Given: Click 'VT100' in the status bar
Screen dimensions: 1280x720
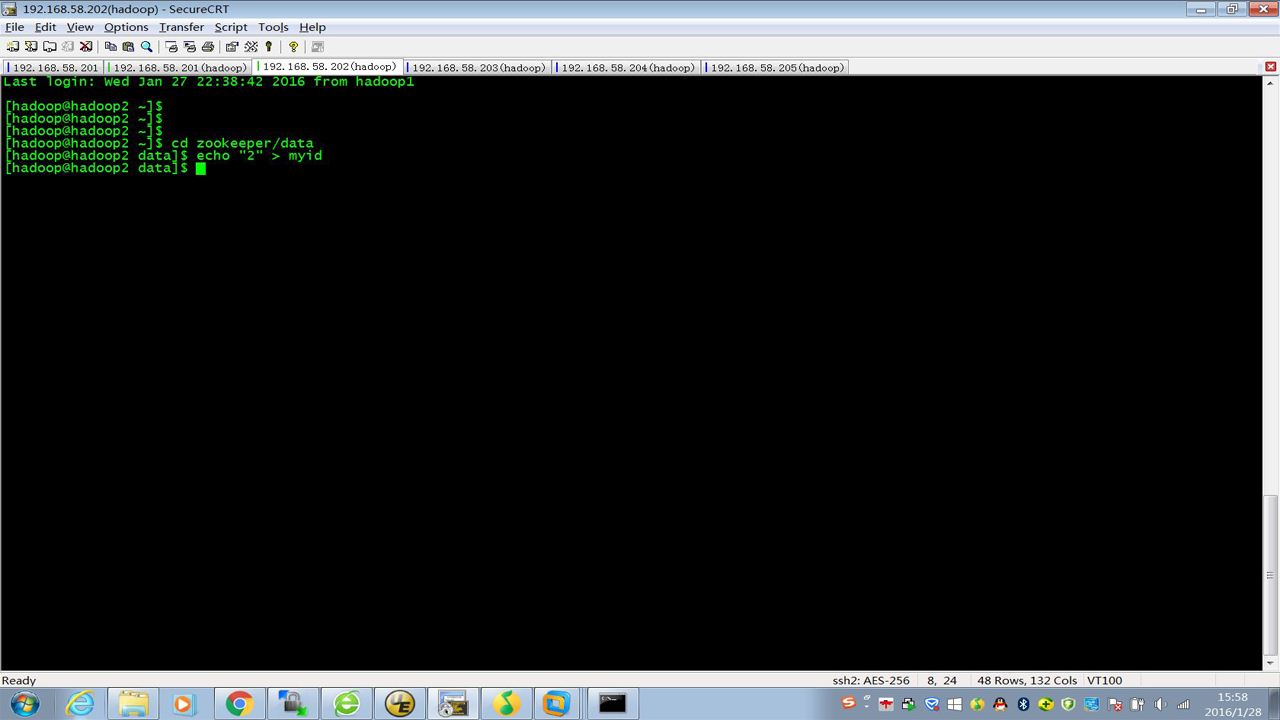Looking at the screenshot, I should (1105, 680).
